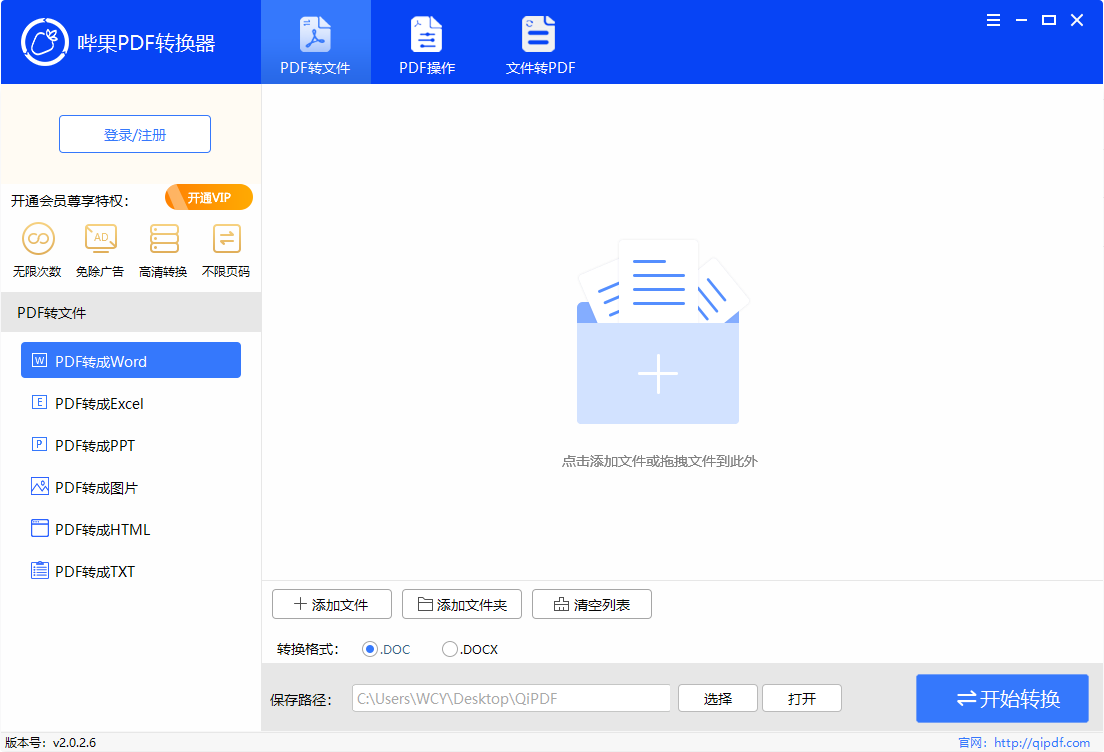Open the PDF转成PPT conversion option
The width and height of the screenshot is (1104, 752).
coord(131,445)
